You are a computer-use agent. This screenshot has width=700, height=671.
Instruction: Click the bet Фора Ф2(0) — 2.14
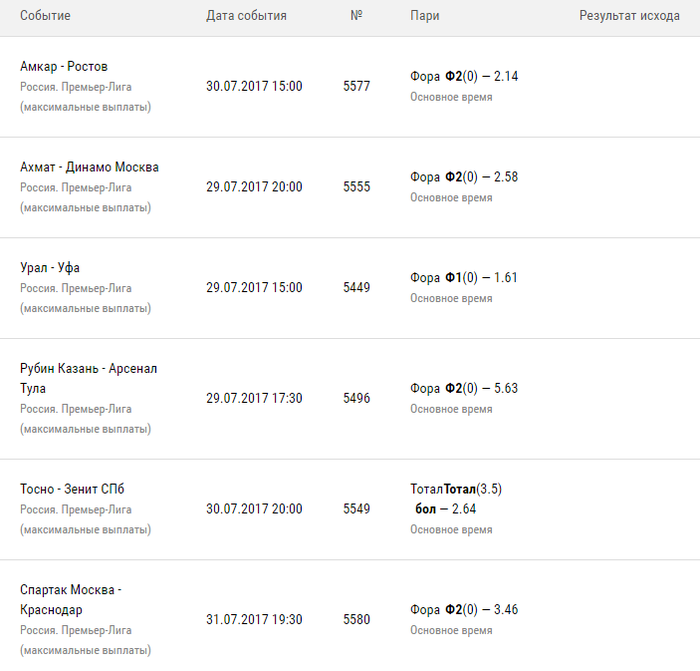[x=464, y=77]
